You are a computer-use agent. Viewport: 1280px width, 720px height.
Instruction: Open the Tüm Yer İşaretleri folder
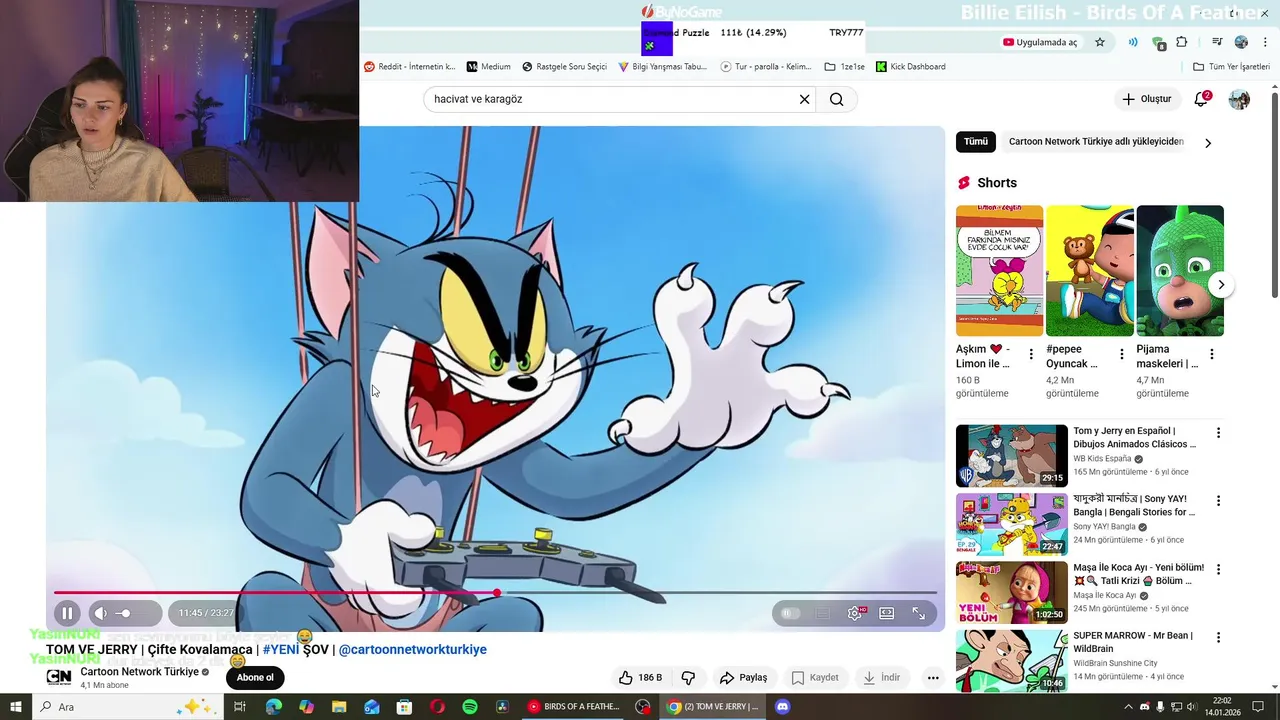1231,67
